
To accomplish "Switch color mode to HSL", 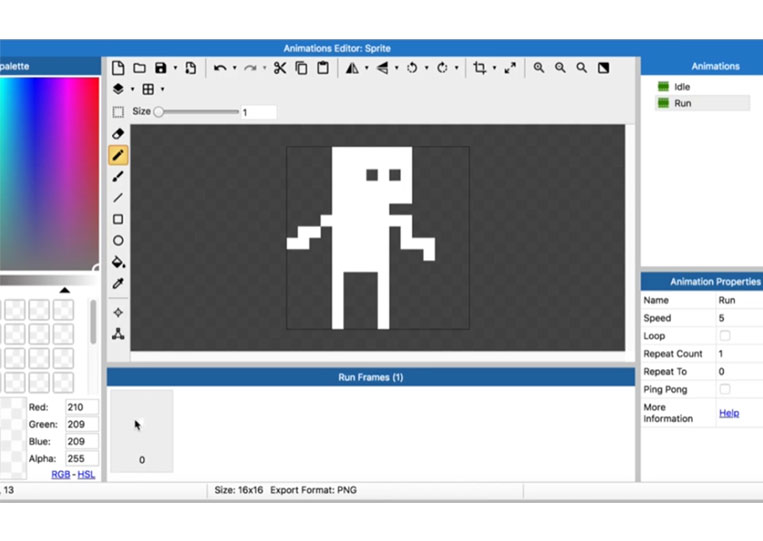I will (x=86, y=474).
